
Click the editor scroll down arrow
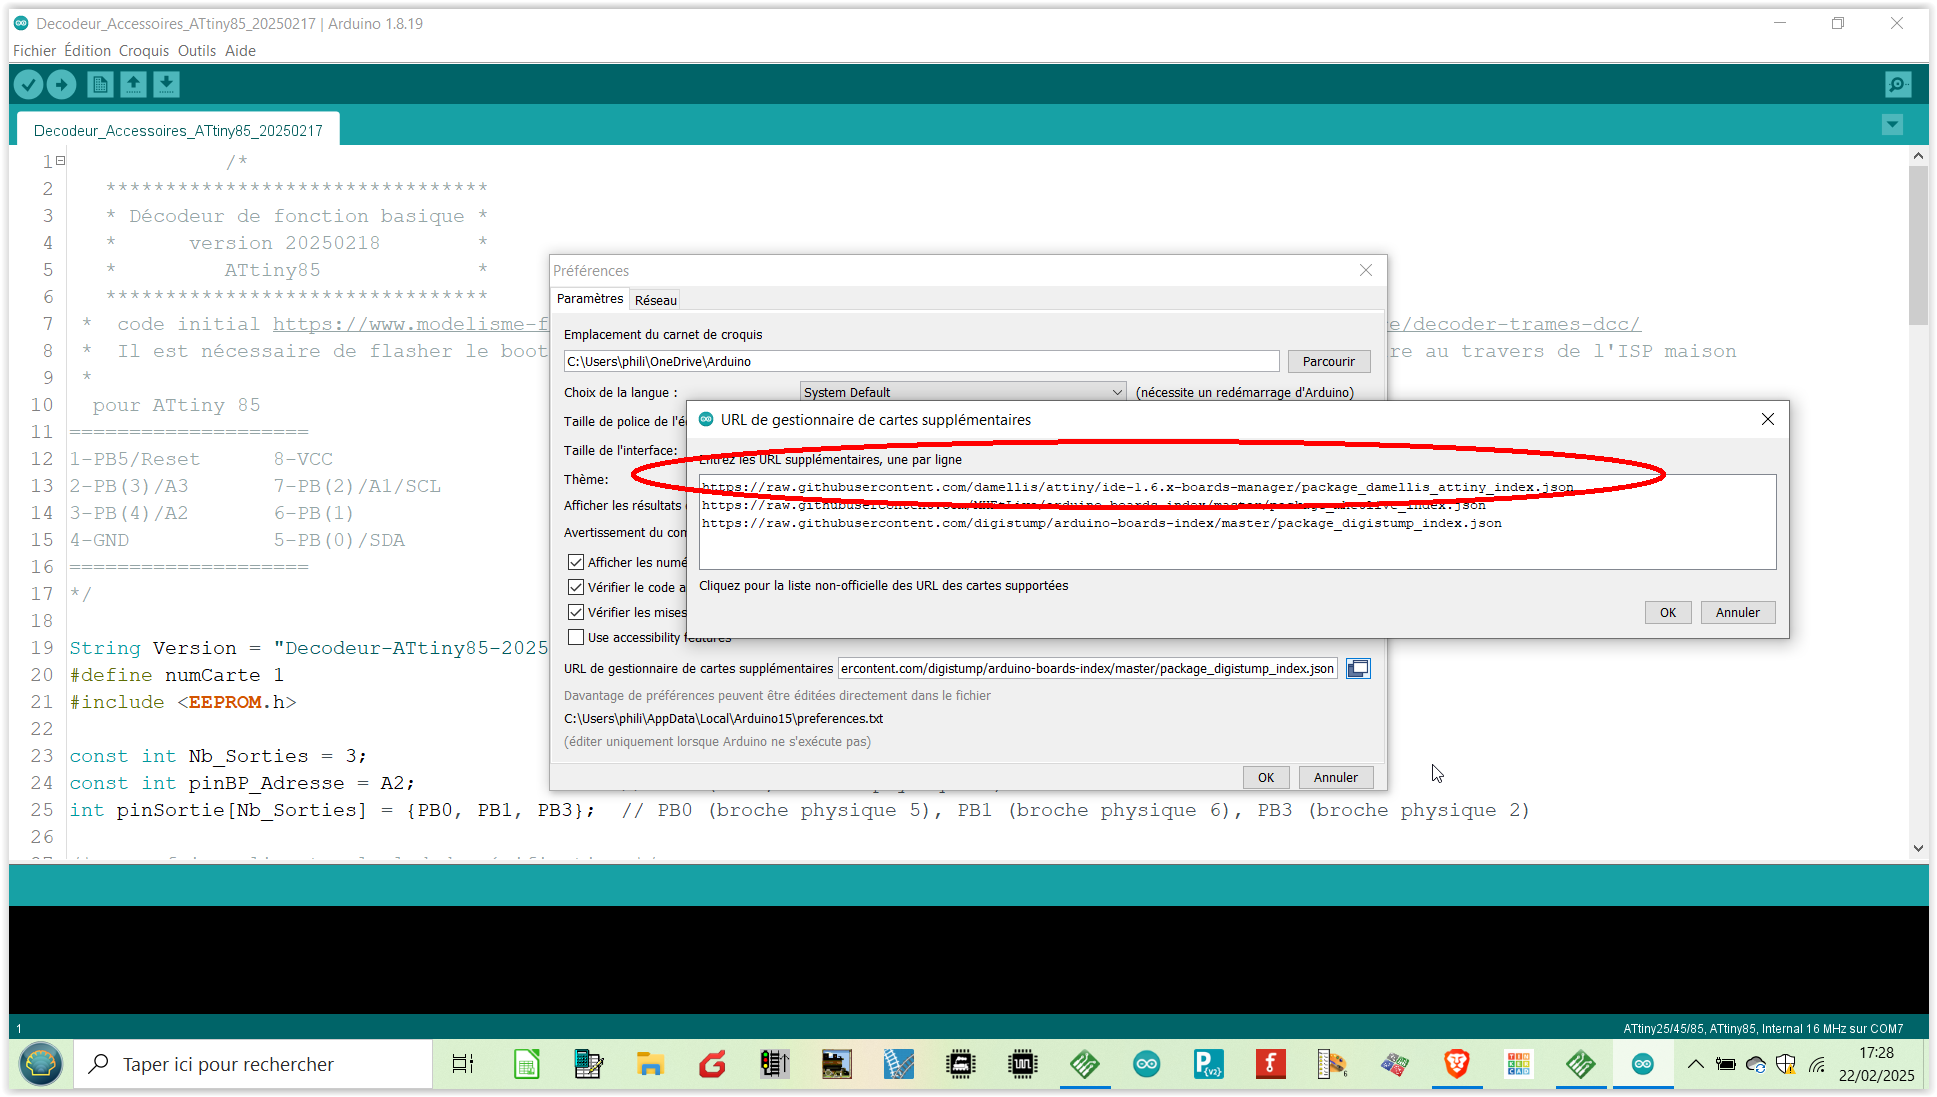[1917, 848]
